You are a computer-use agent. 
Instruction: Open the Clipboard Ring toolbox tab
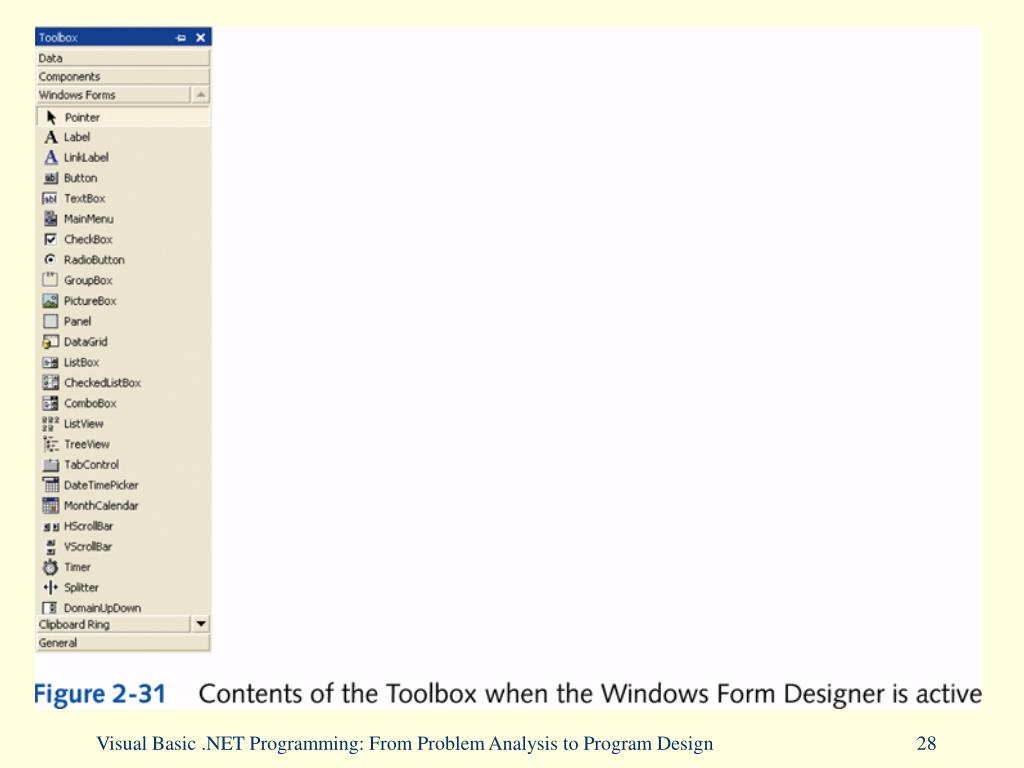coord(114,624)
